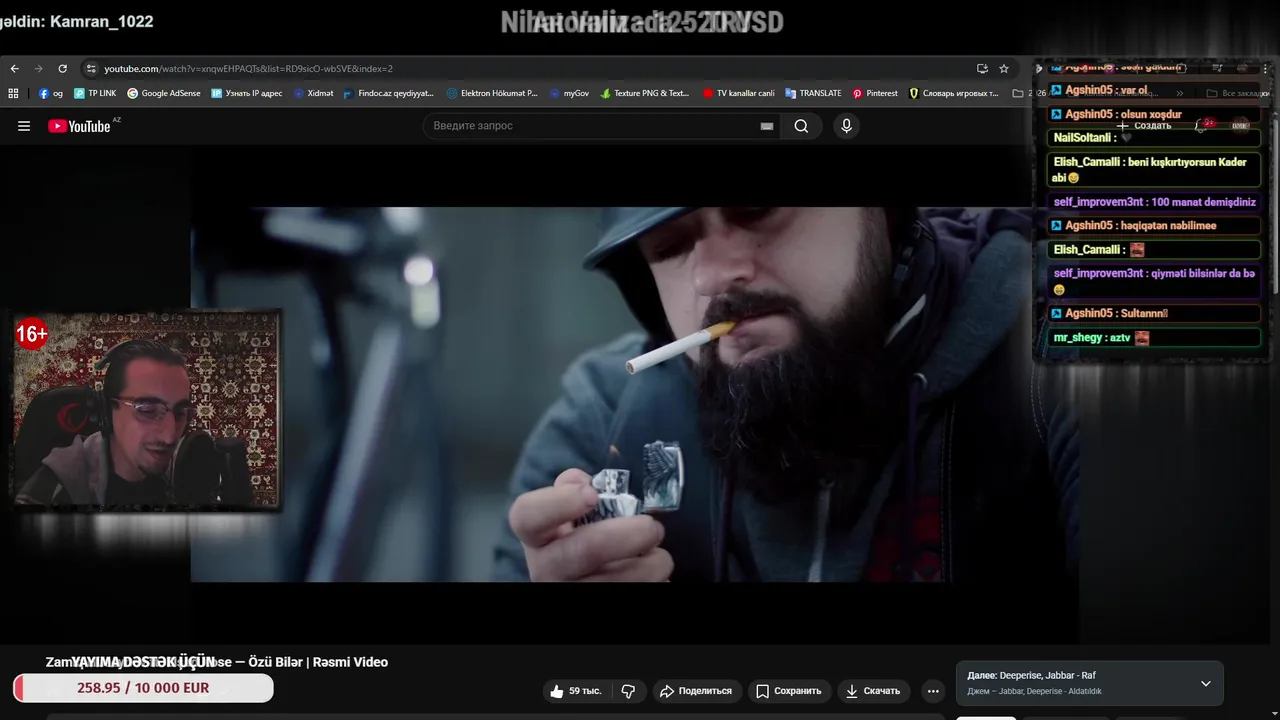Viewport: 1280px width, 720px height.
Task: Open the TP LINK bookmark
Action: (x=95, y=93)
